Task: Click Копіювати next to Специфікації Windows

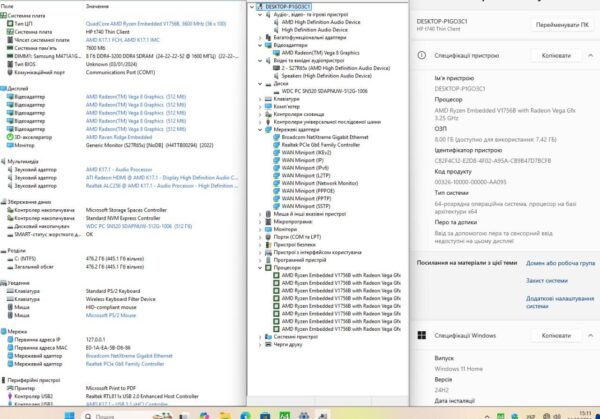Action: click(x=556, y=336)
